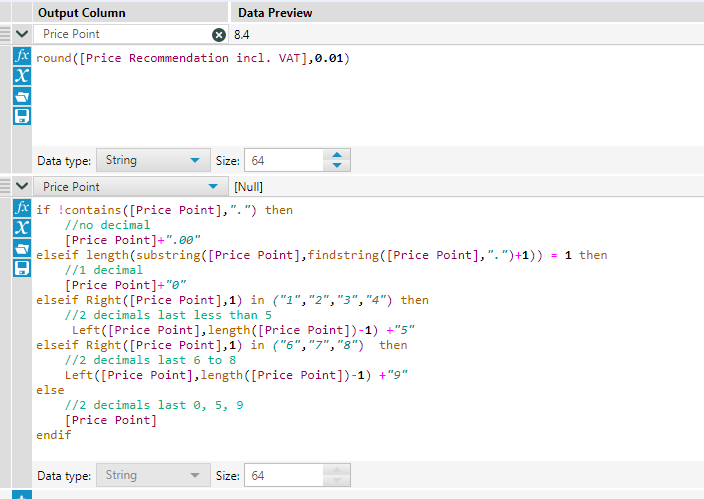
Task: Clear the first Price Point output column
Action: [219, 34]
